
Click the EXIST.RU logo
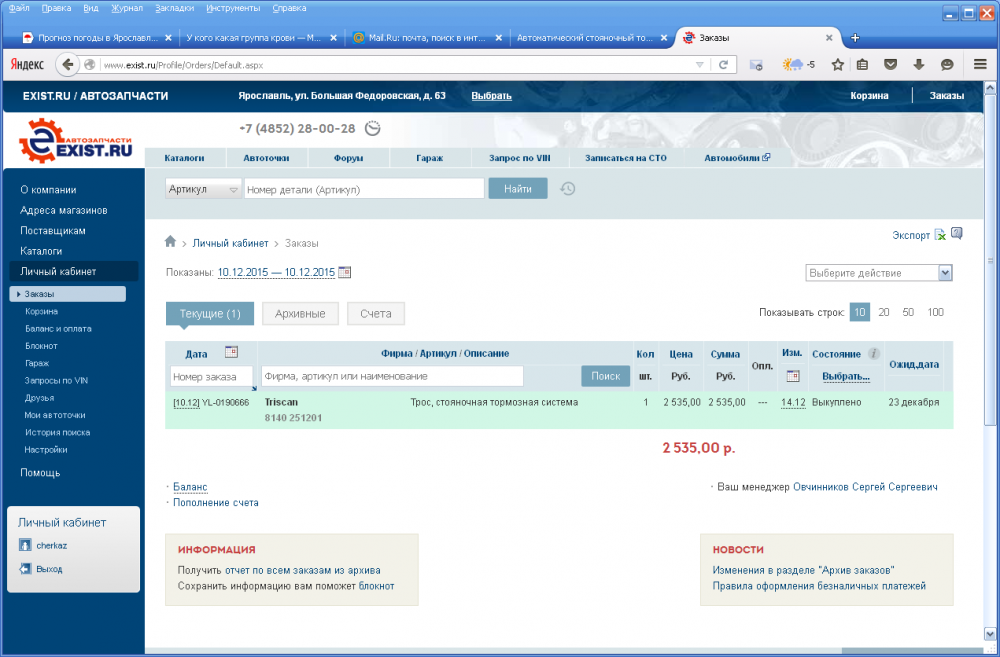[x=75, y=141]
